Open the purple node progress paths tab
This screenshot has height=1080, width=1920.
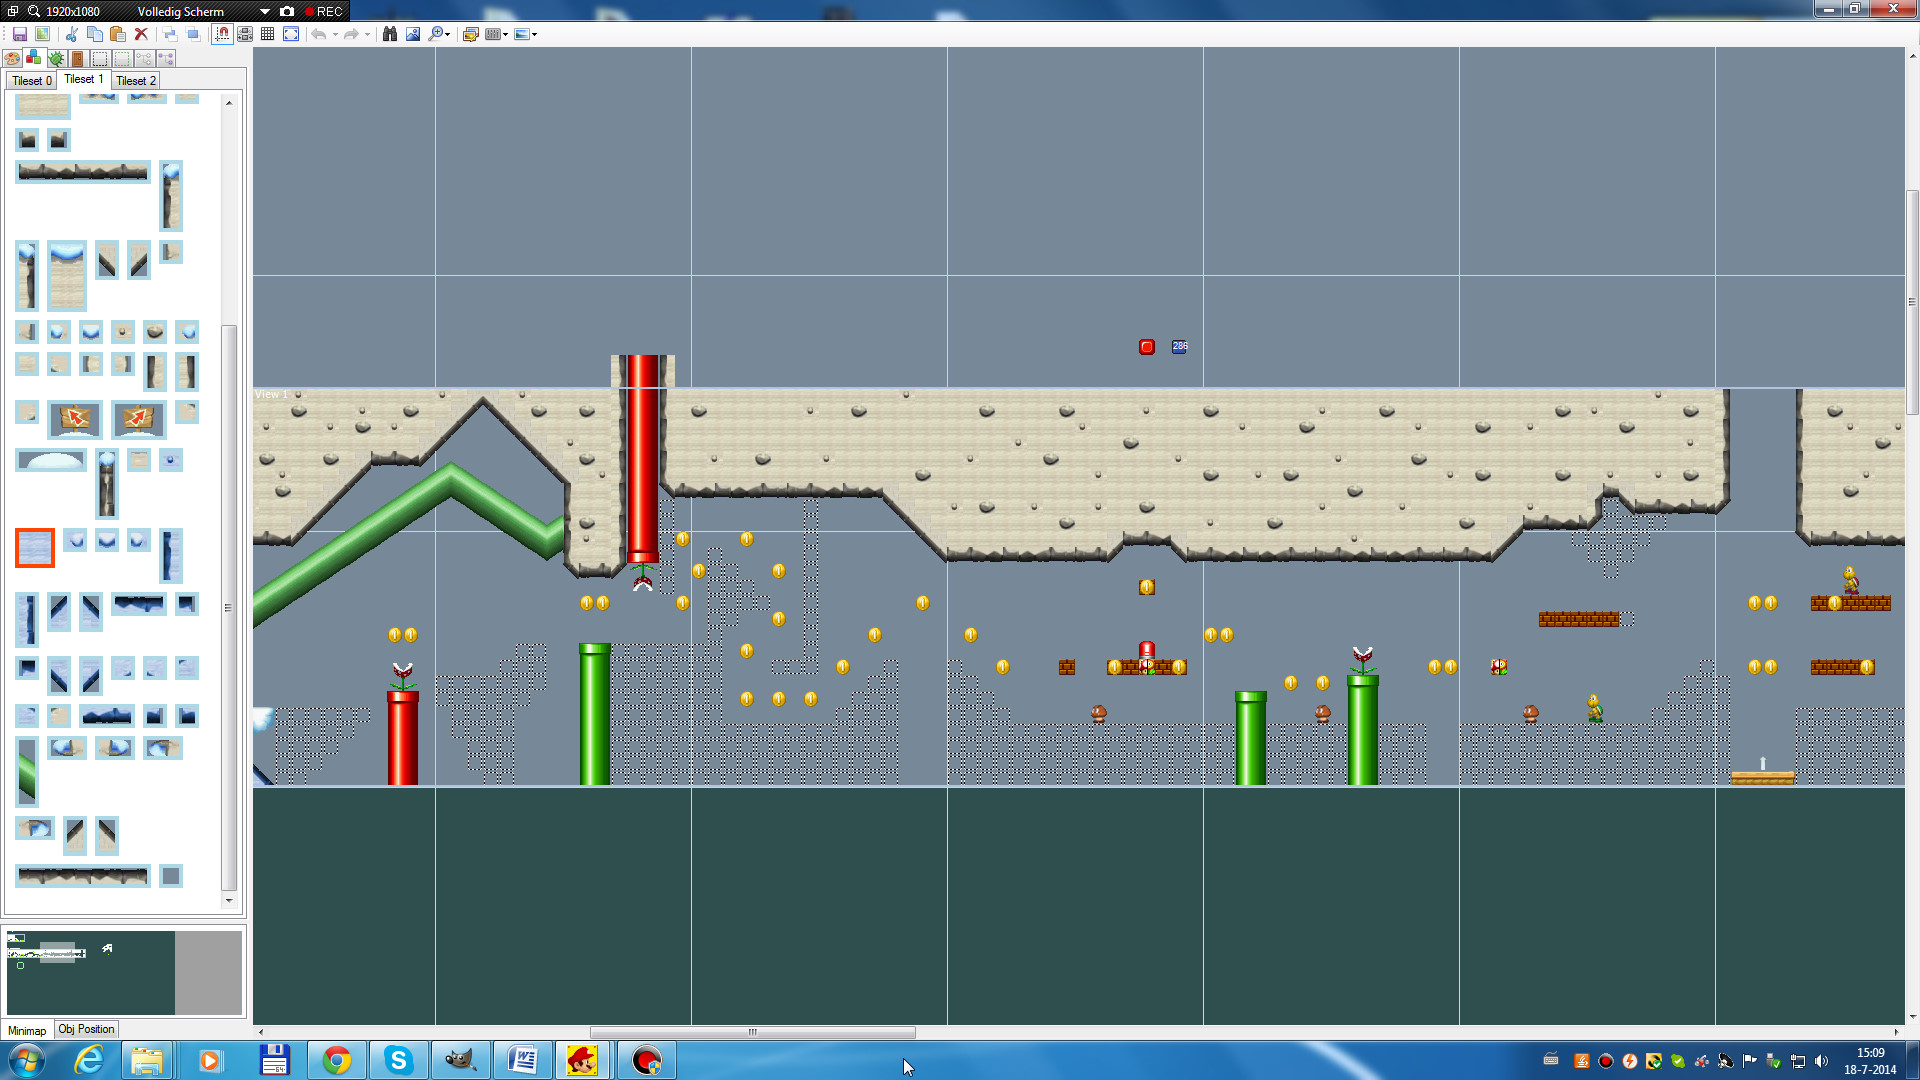[x=166, y=58]
